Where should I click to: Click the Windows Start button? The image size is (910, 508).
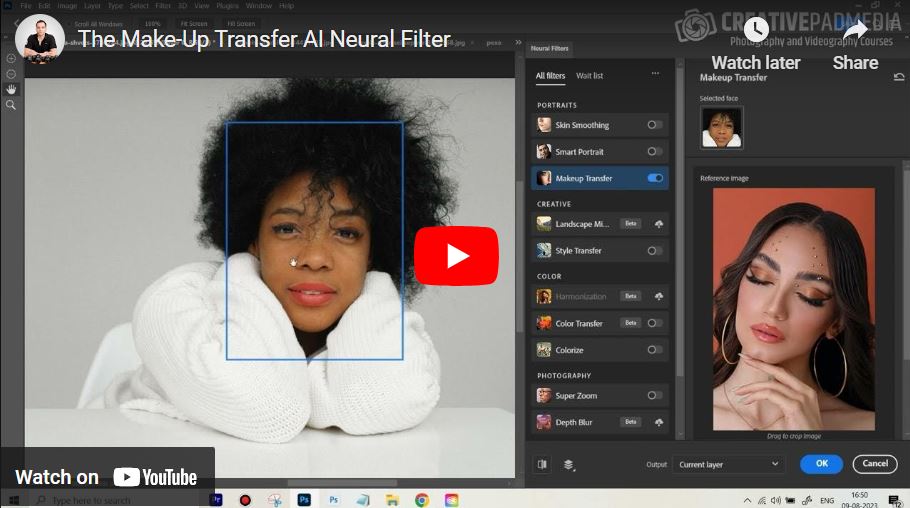pyautogui.click(x=13, y=500)
